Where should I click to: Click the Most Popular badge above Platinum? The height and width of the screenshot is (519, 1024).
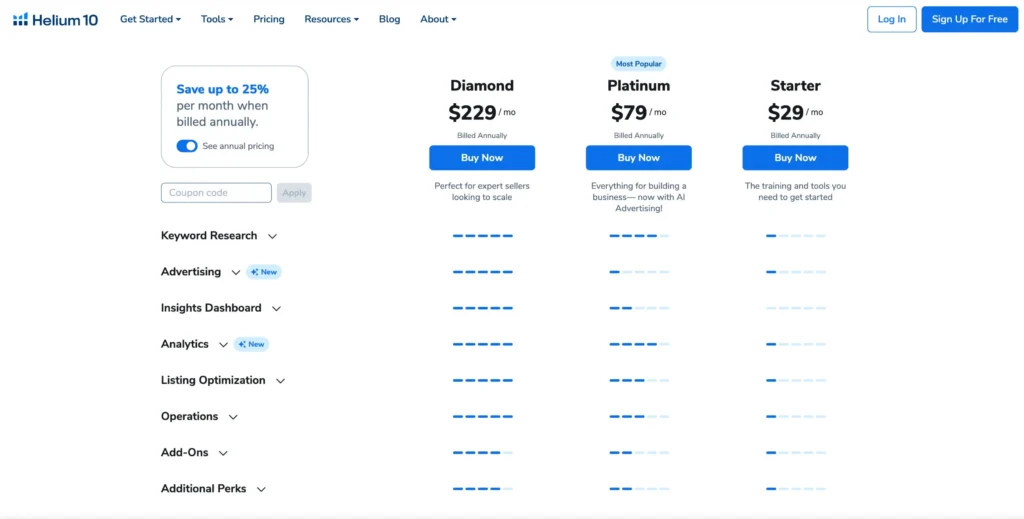(x=638, y=64)
